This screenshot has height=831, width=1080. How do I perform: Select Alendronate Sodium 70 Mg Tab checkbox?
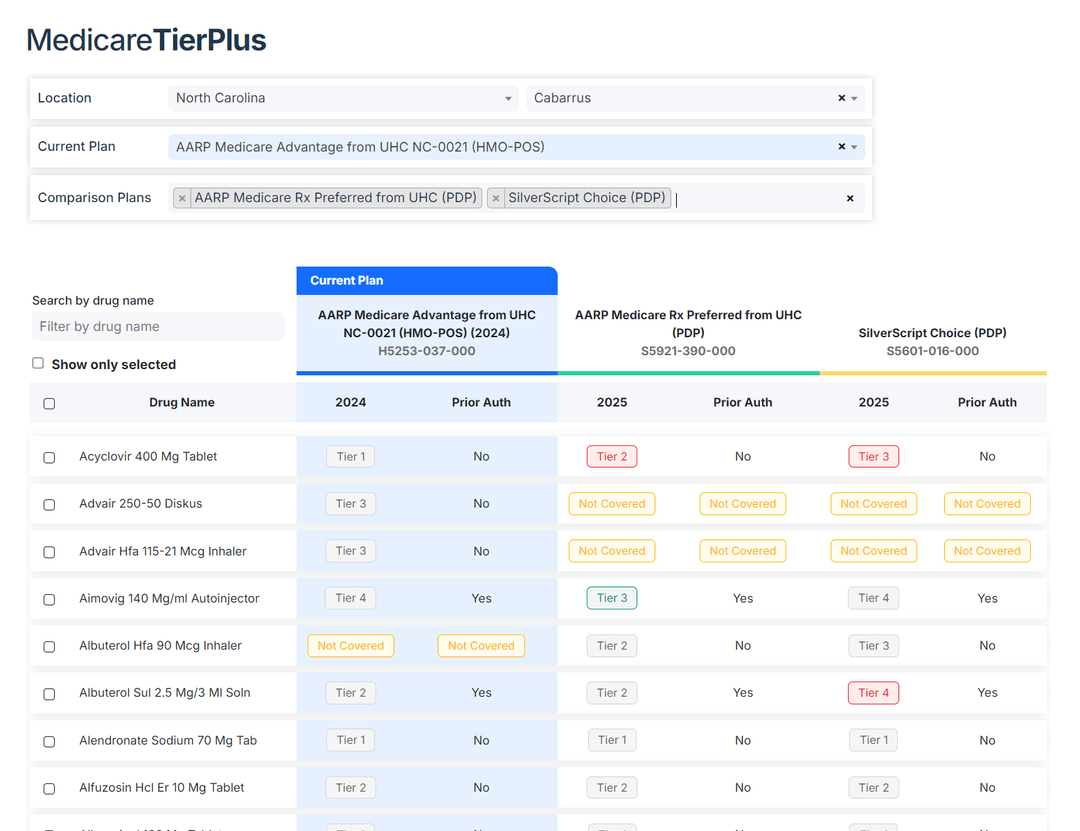[x=49, y=741]
